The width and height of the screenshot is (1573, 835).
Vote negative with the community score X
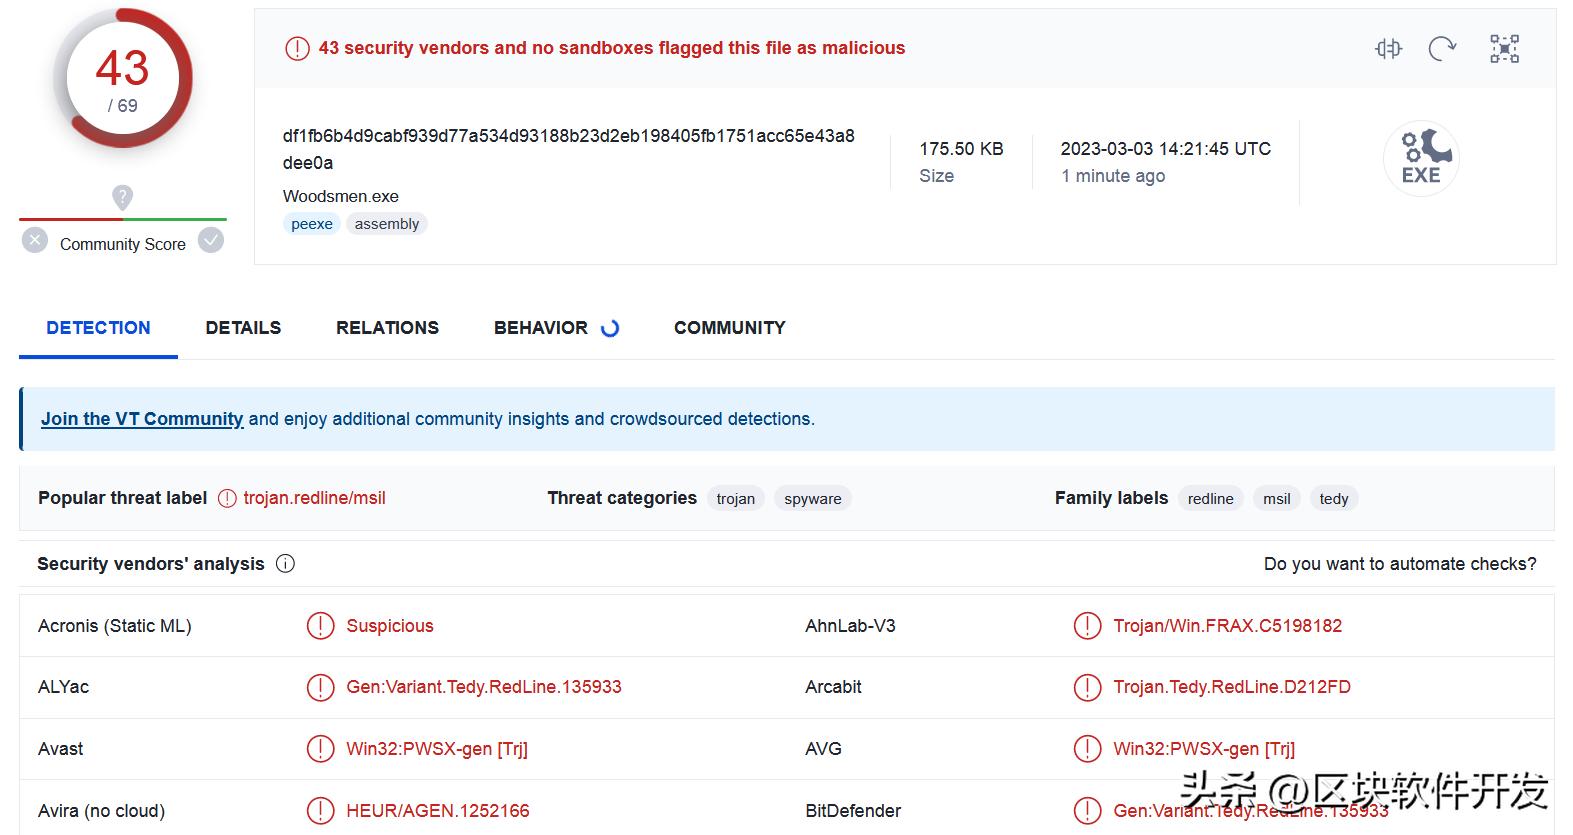35,241
